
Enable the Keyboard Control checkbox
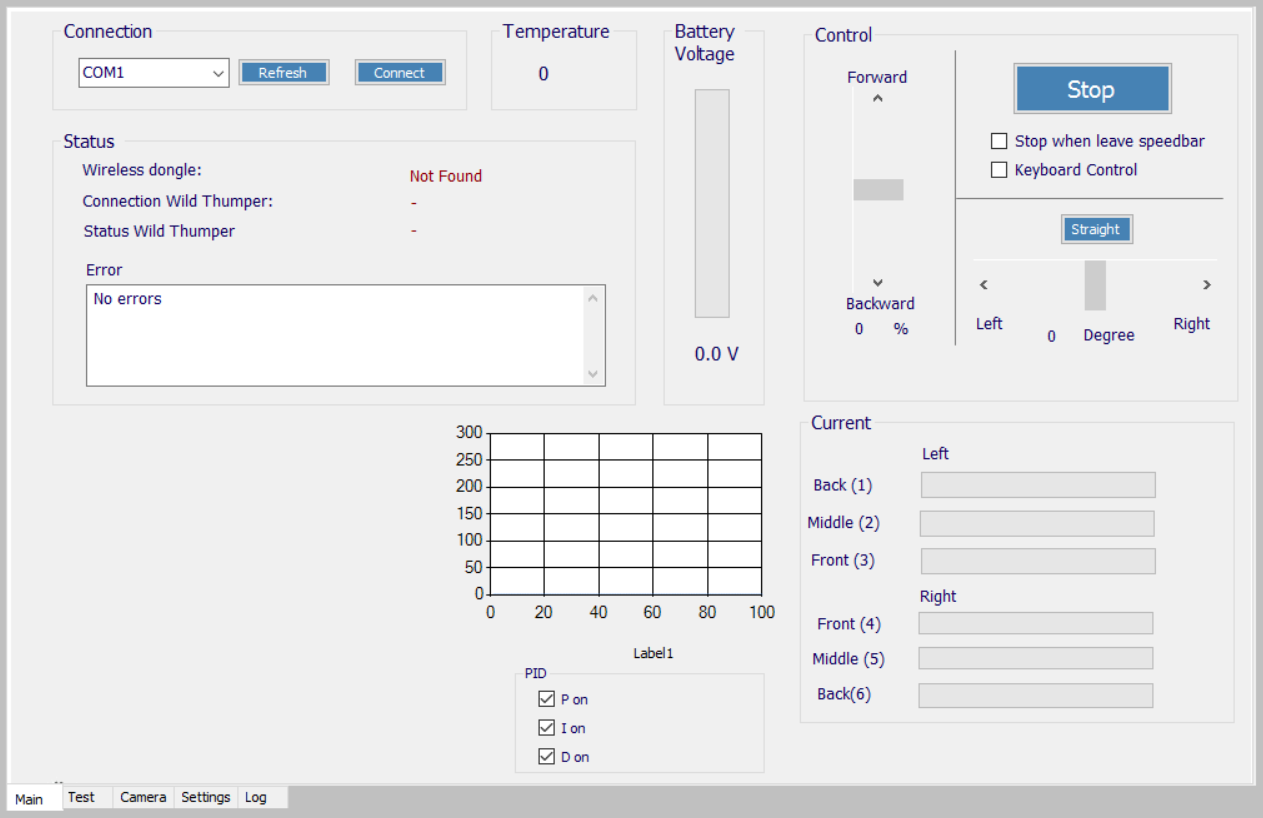tap(999, 170)
